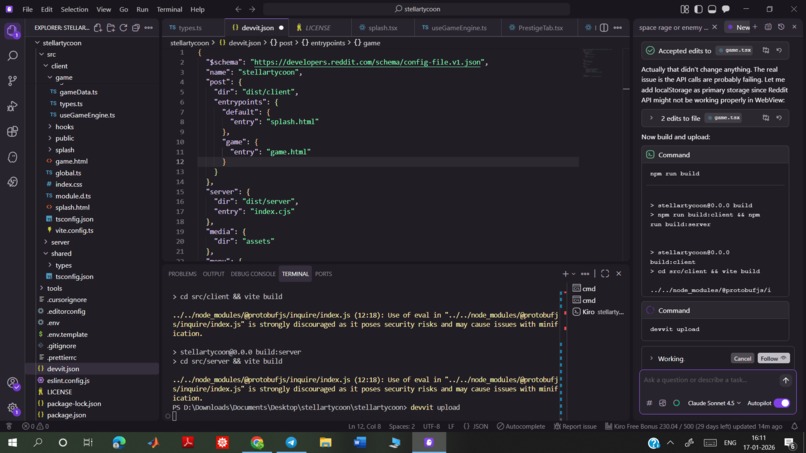Refresh the Explorer tree
The width and height of the screenshot is (806, 453).
click(x=123, y=28)
